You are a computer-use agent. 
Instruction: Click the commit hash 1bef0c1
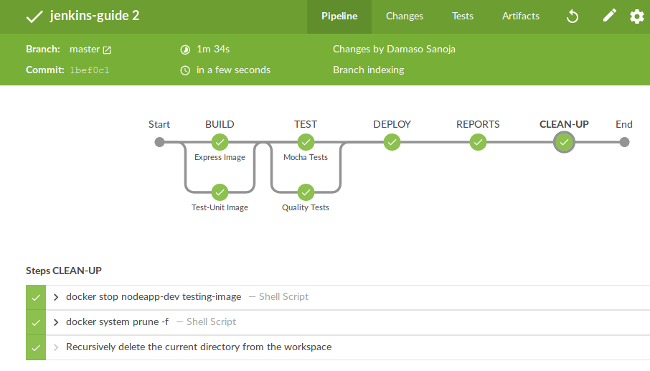point(90,70)
